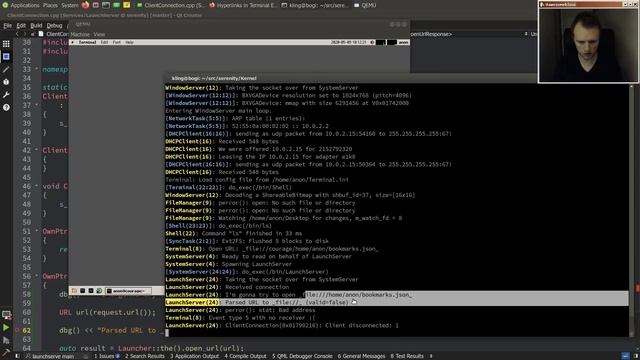The height and width of the screenshot is (360, 640).
Task: Open Help mode question mark icon
Action: coord(6,107)
